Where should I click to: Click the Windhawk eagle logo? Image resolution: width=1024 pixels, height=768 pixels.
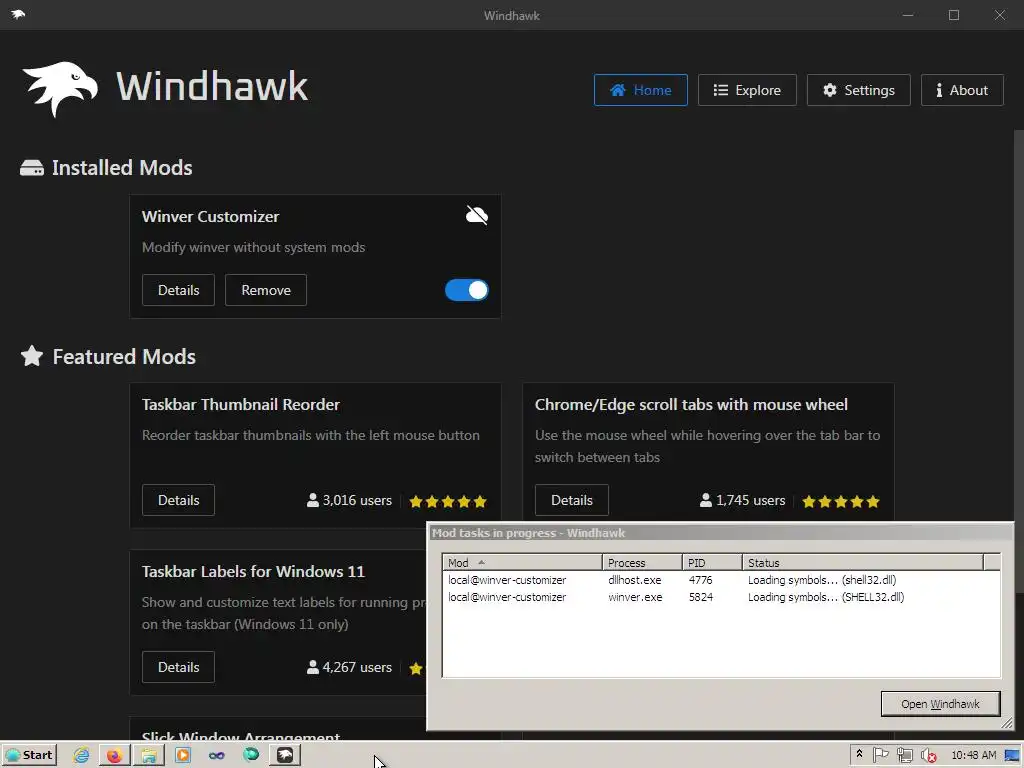[60, 89]
